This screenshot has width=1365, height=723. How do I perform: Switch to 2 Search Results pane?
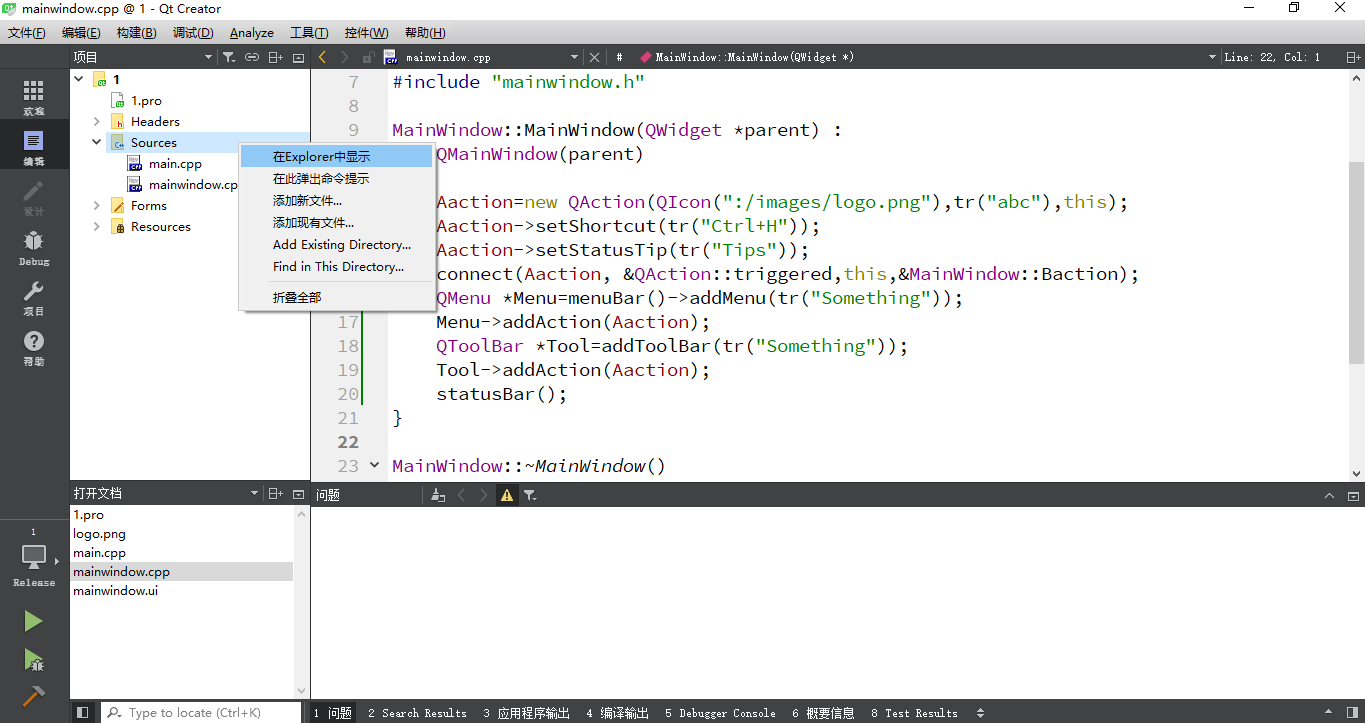[417, 713]
